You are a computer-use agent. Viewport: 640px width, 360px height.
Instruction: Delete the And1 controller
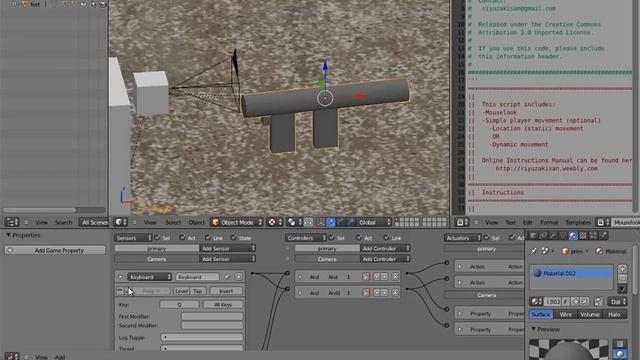click(395, 293)
